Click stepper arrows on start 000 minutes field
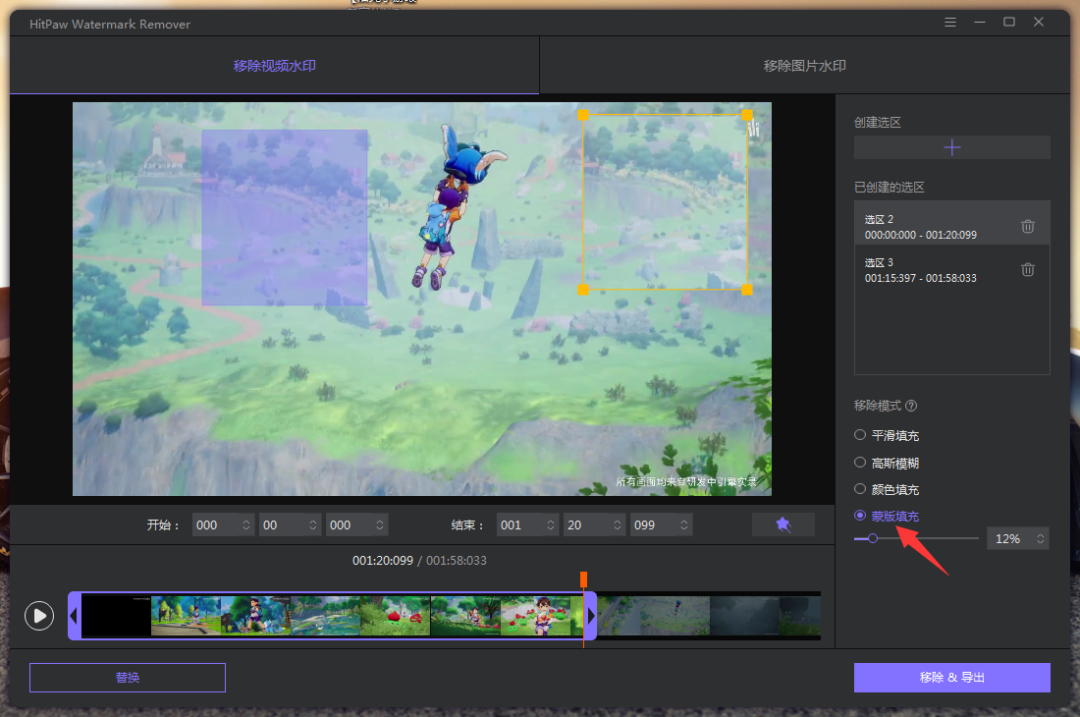The width and height of the screenshot is (1080, 717). pyautogui.click(x=246, y=525)
